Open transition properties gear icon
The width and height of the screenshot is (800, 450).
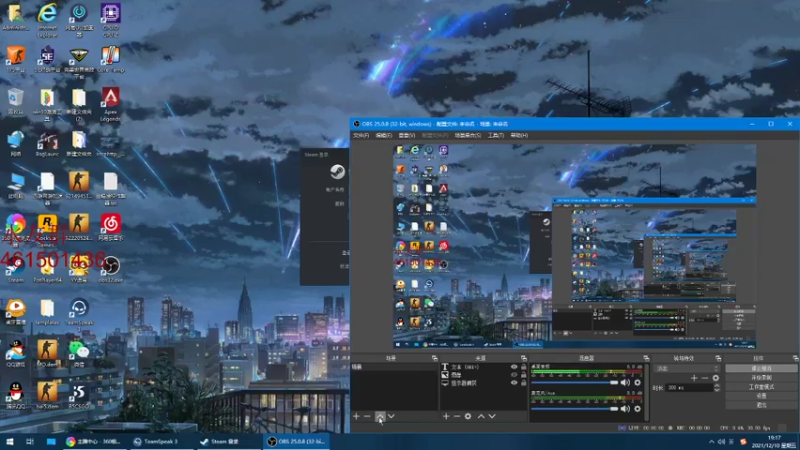click(716, 378)
